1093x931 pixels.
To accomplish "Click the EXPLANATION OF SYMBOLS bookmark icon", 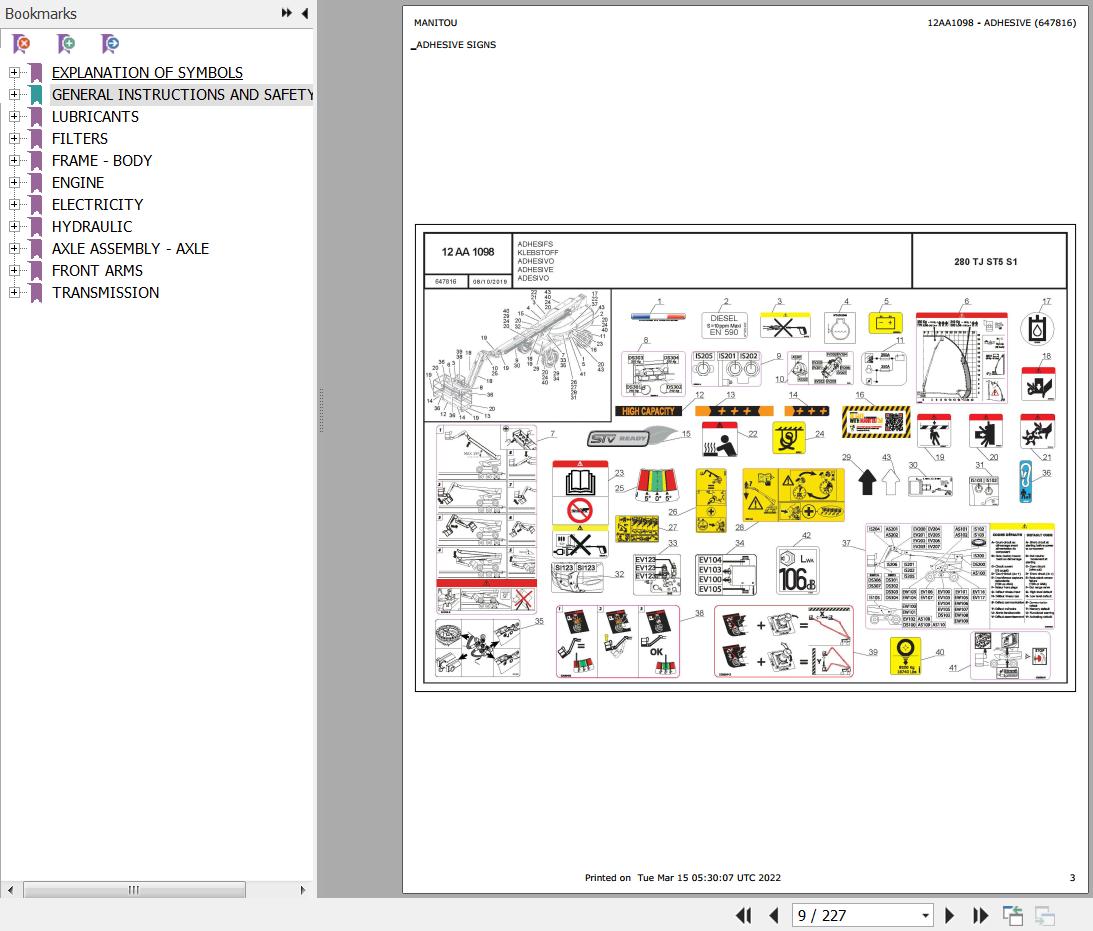I will 36,72.
